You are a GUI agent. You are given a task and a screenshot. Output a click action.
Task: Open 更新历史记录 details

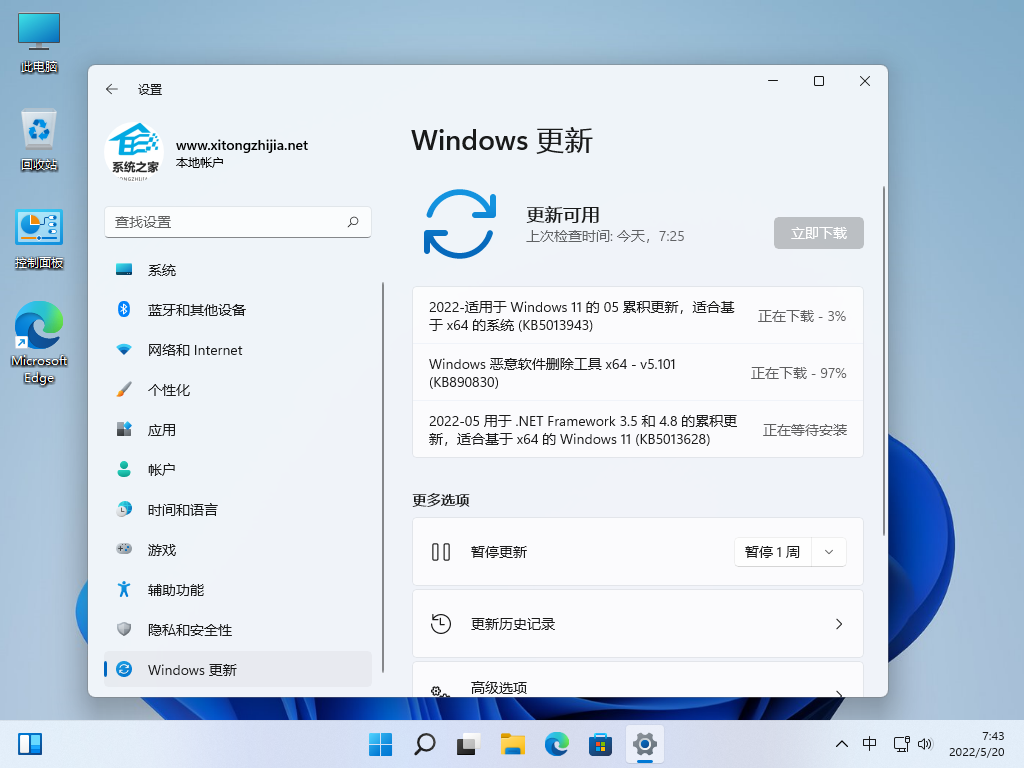pyautogui.click(x=637, y=623)
